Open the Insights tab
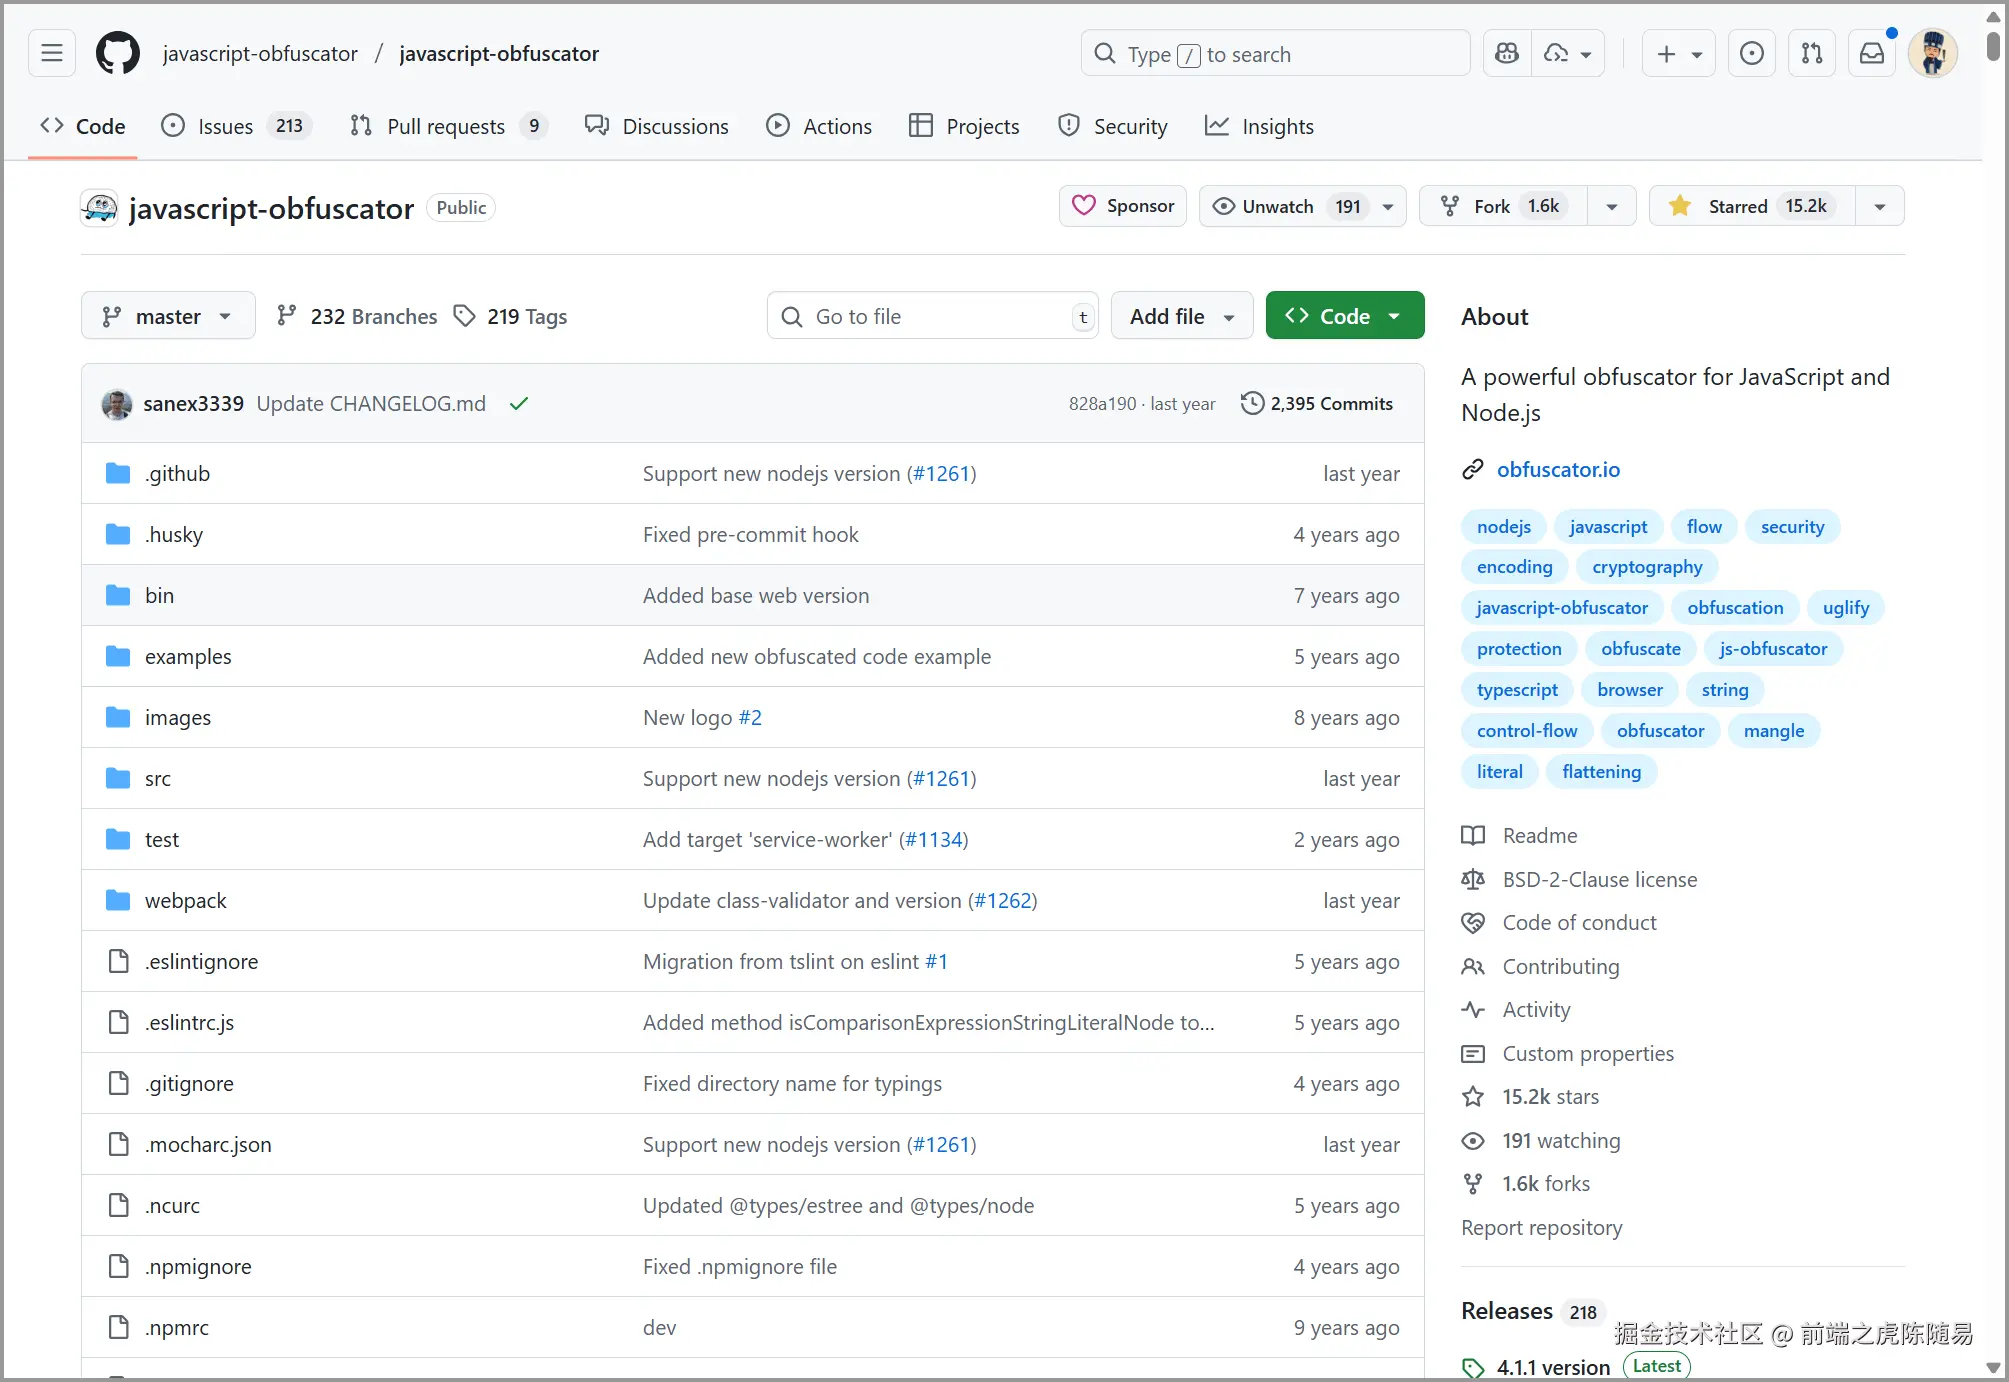Image resolution: width=2009 pixels, height=1382 pixels. click(1259, 126)
